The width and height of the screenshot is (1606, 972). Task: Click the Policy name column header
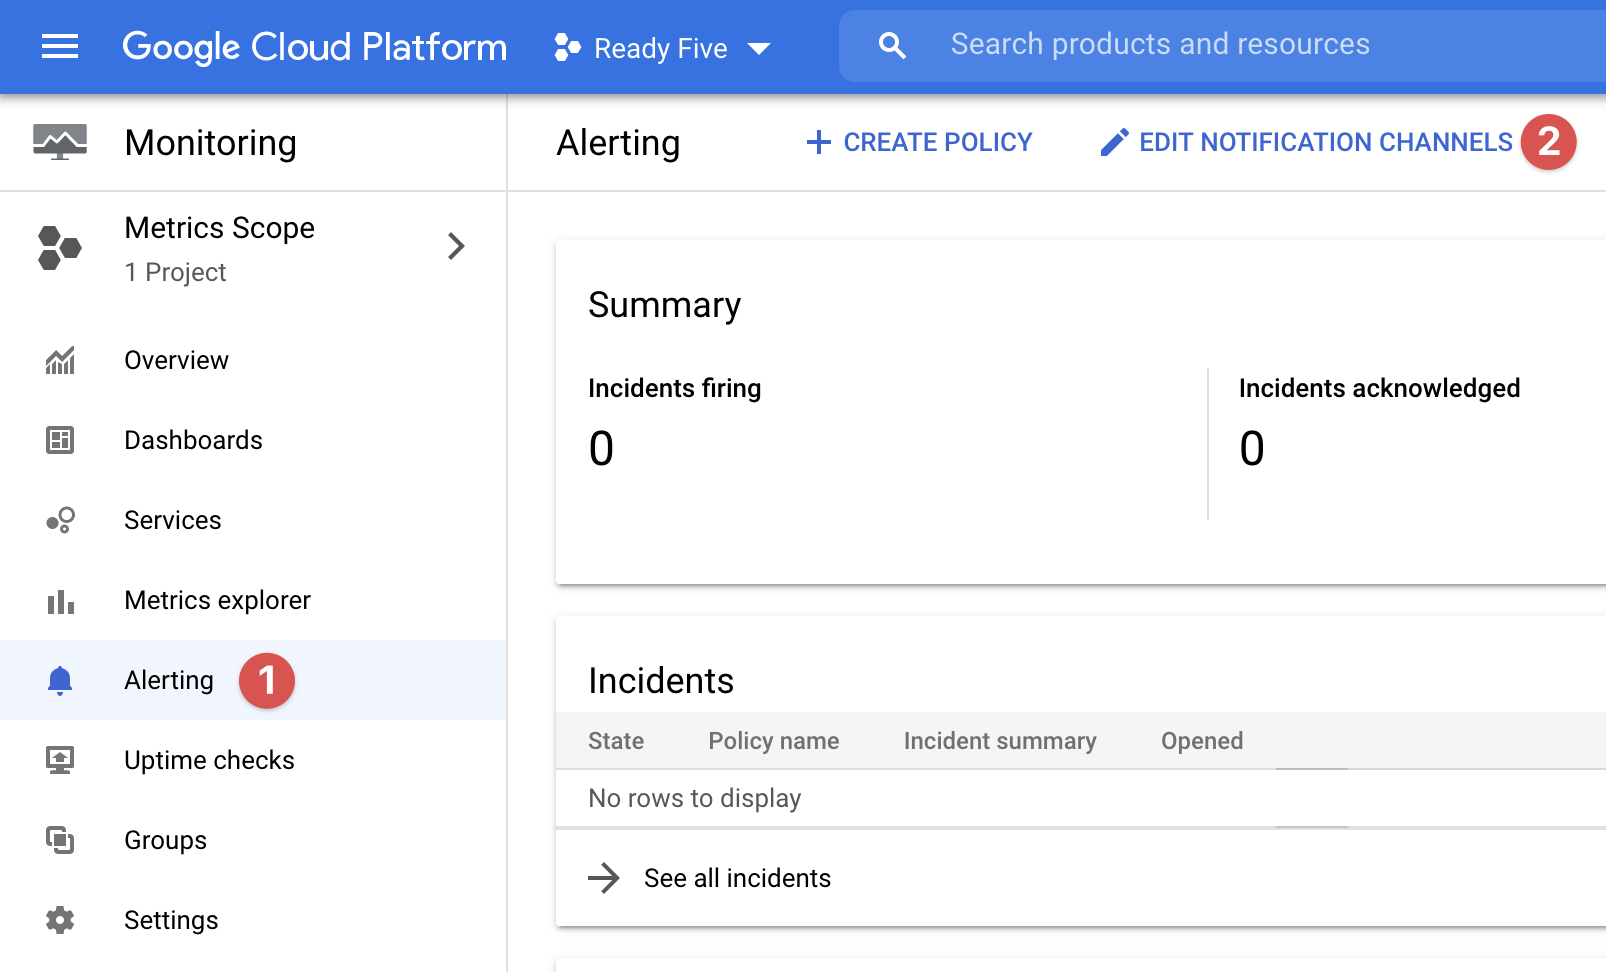click(x=774, y=741)
